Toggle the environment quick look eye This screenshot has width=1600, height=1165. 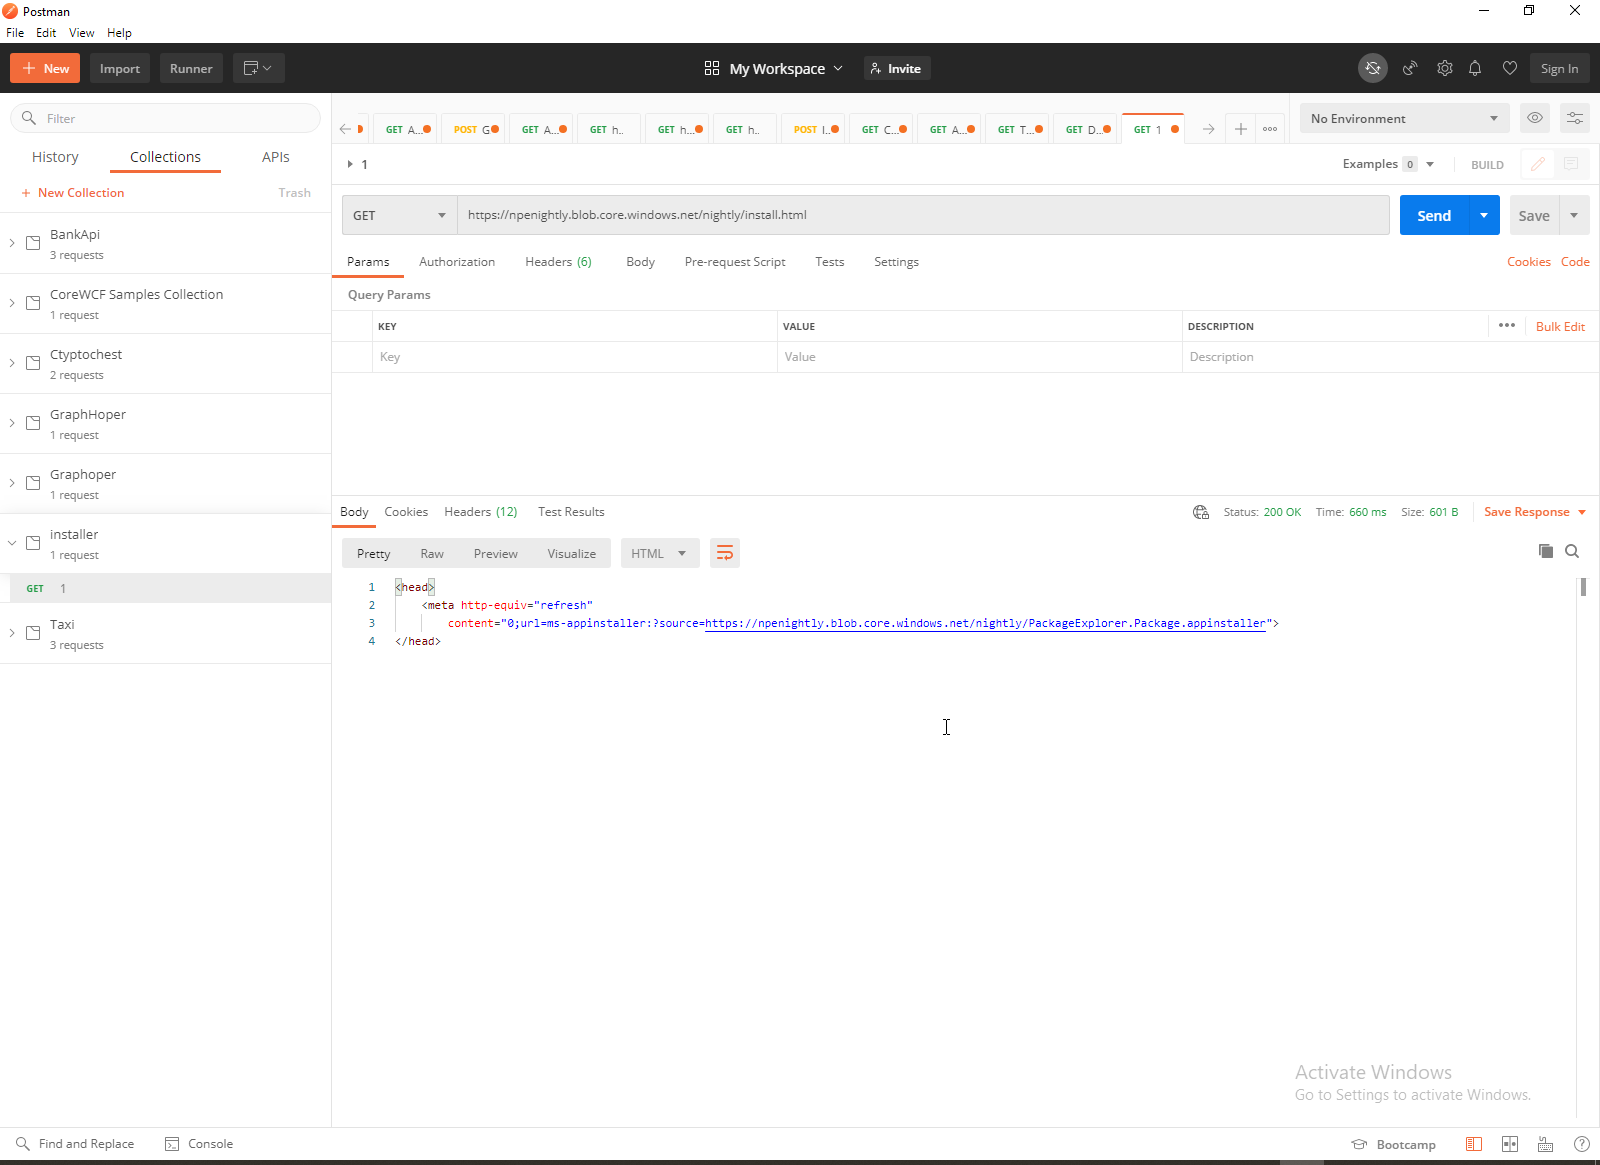(x=1535, y=118)
